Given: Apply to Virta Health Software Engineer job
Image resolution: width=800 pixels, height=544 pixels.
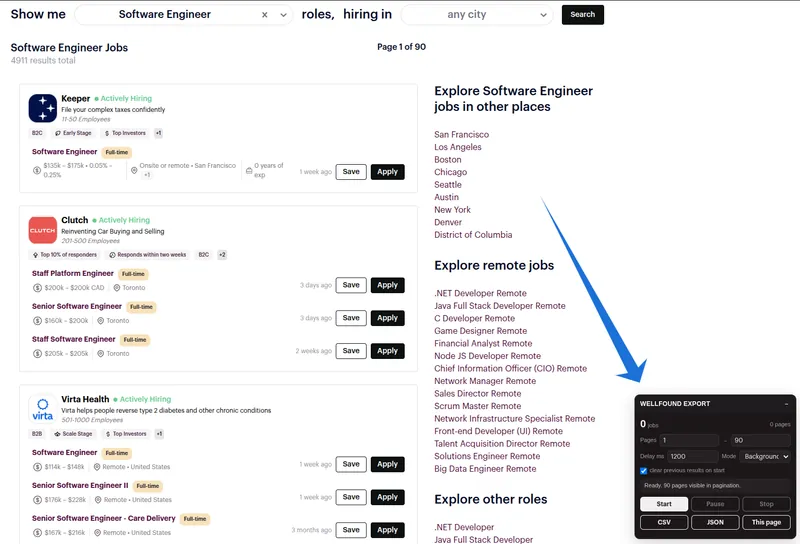Looking at the screenshot, I should 387,464.
